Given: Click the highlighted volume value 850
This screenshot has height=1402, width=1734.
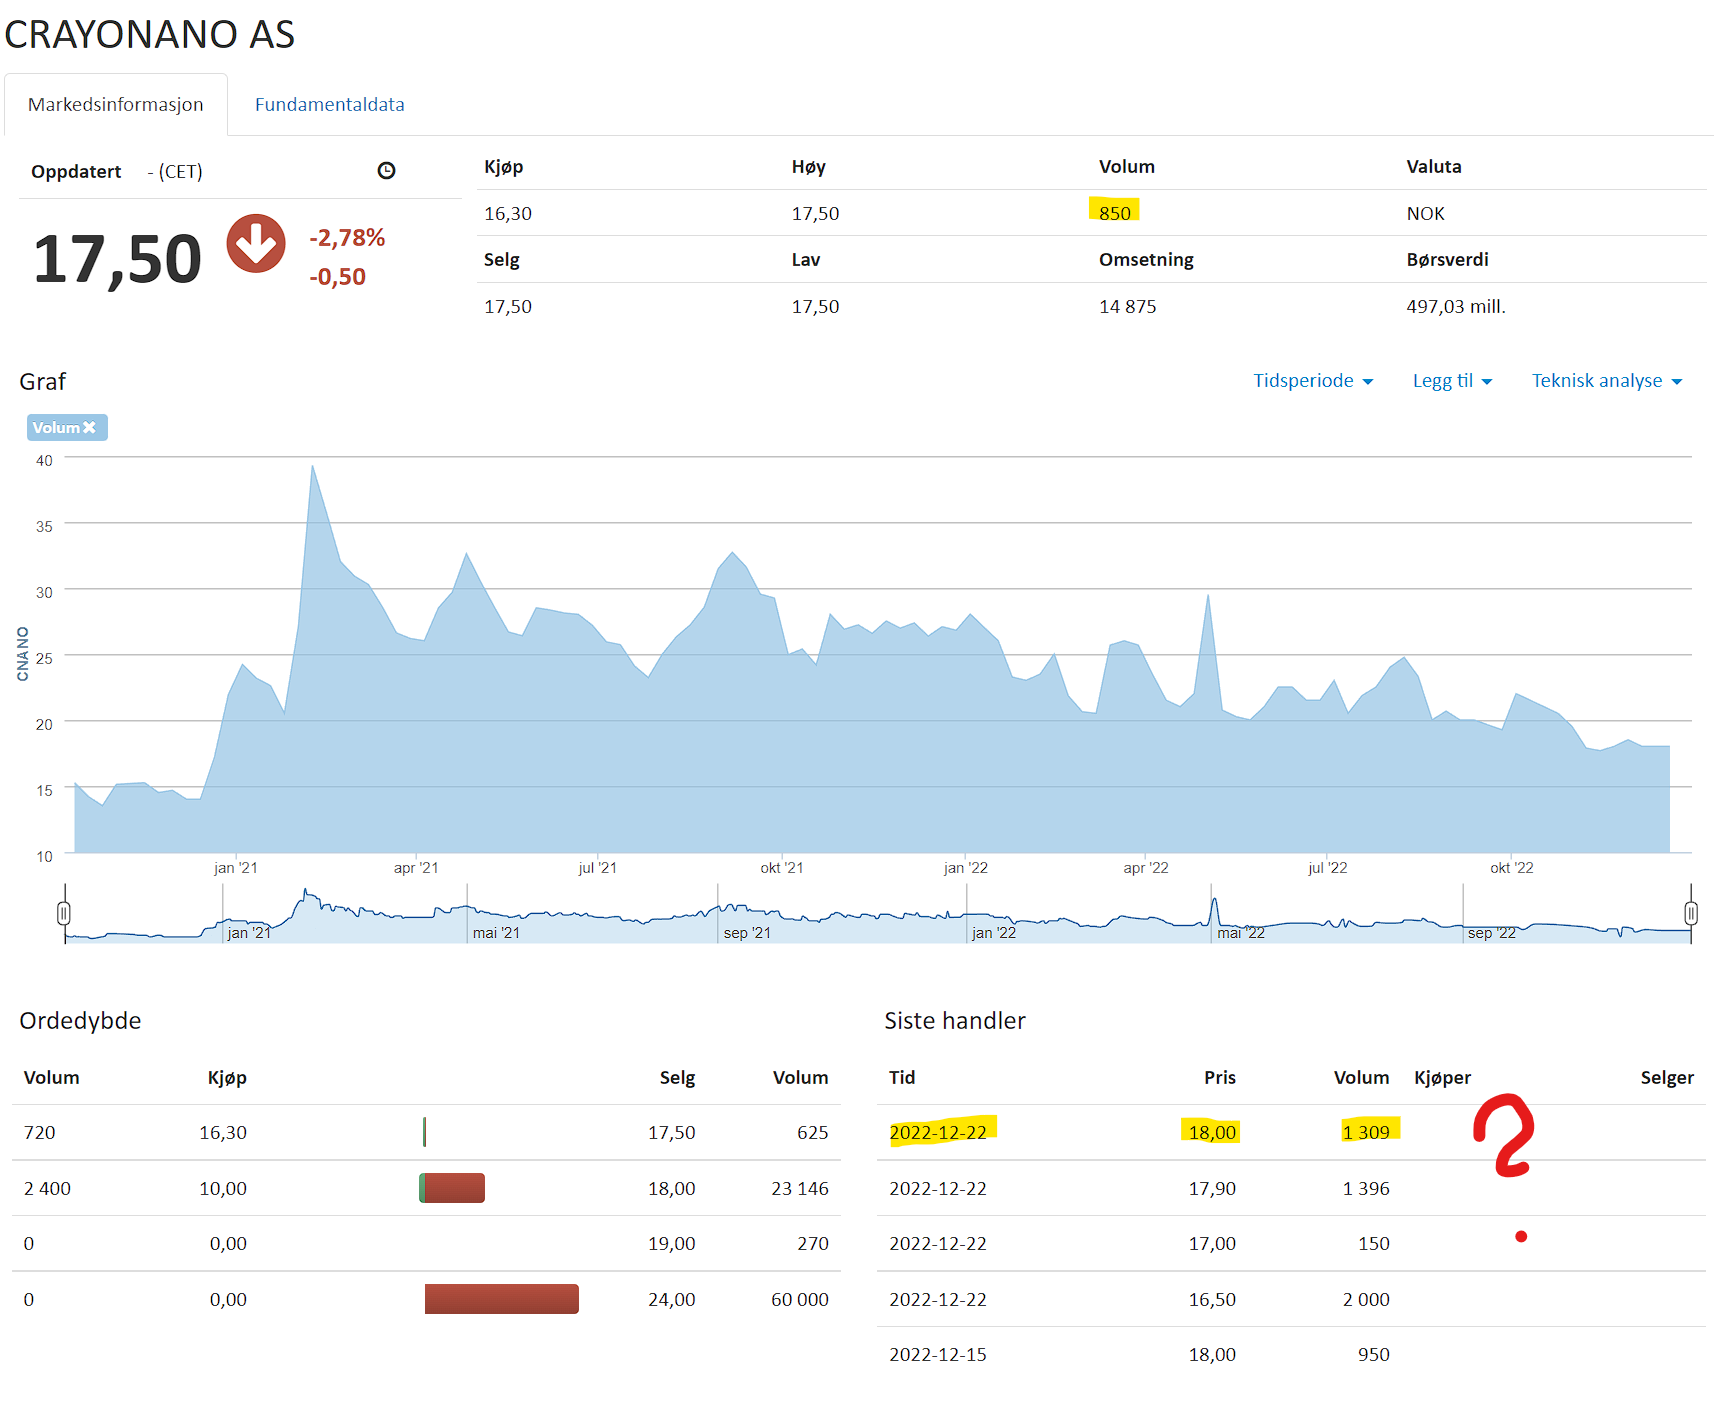Looking at the screenshot, I should (1114, 213).
